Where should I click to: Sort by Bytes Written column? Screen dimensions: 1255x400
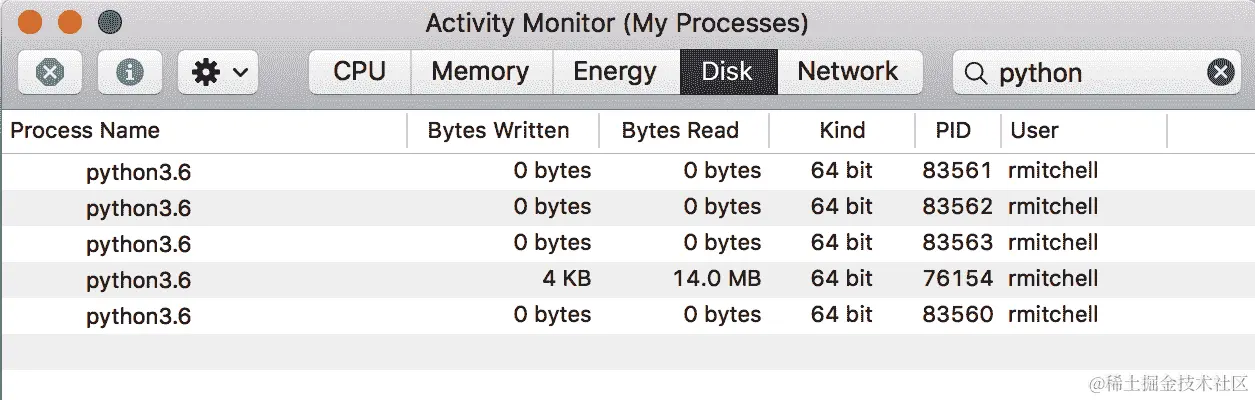pos(498,131)
